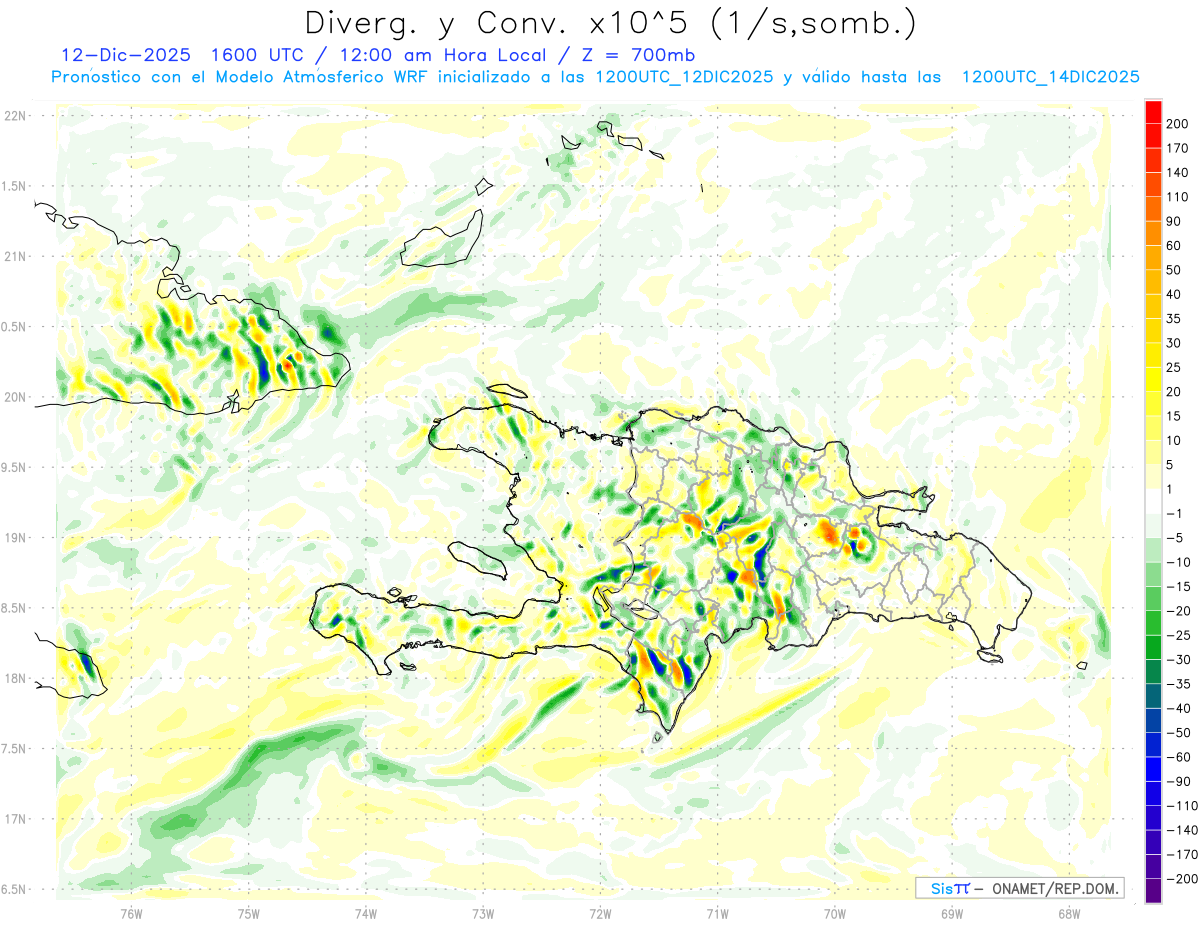Click the color bar segment between -25 and -30

pyautogui.click(x=1153, y=648)
